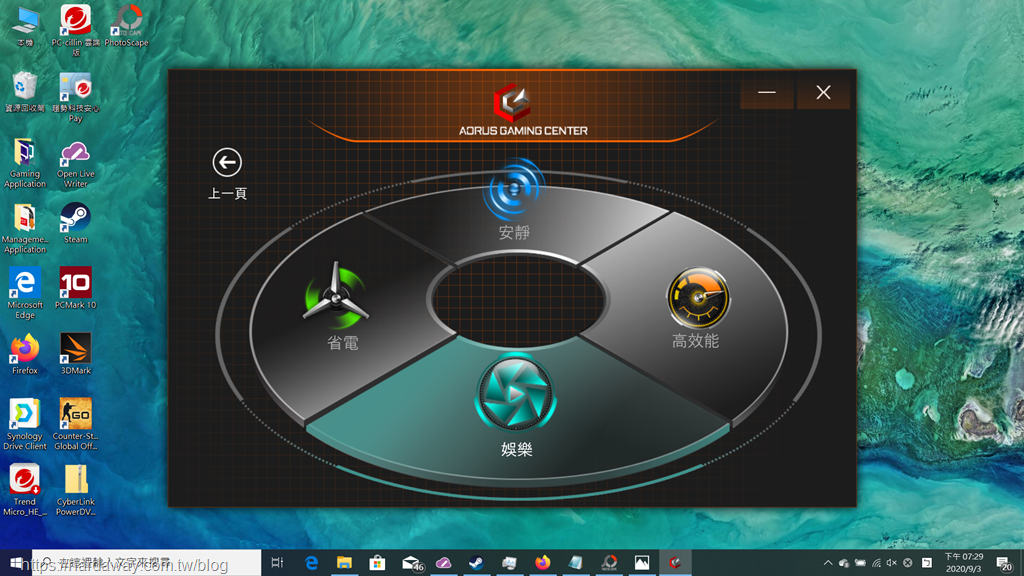Show hidden system tray icons
Viewport: 1024px width, 576px height.
[827, 563]
